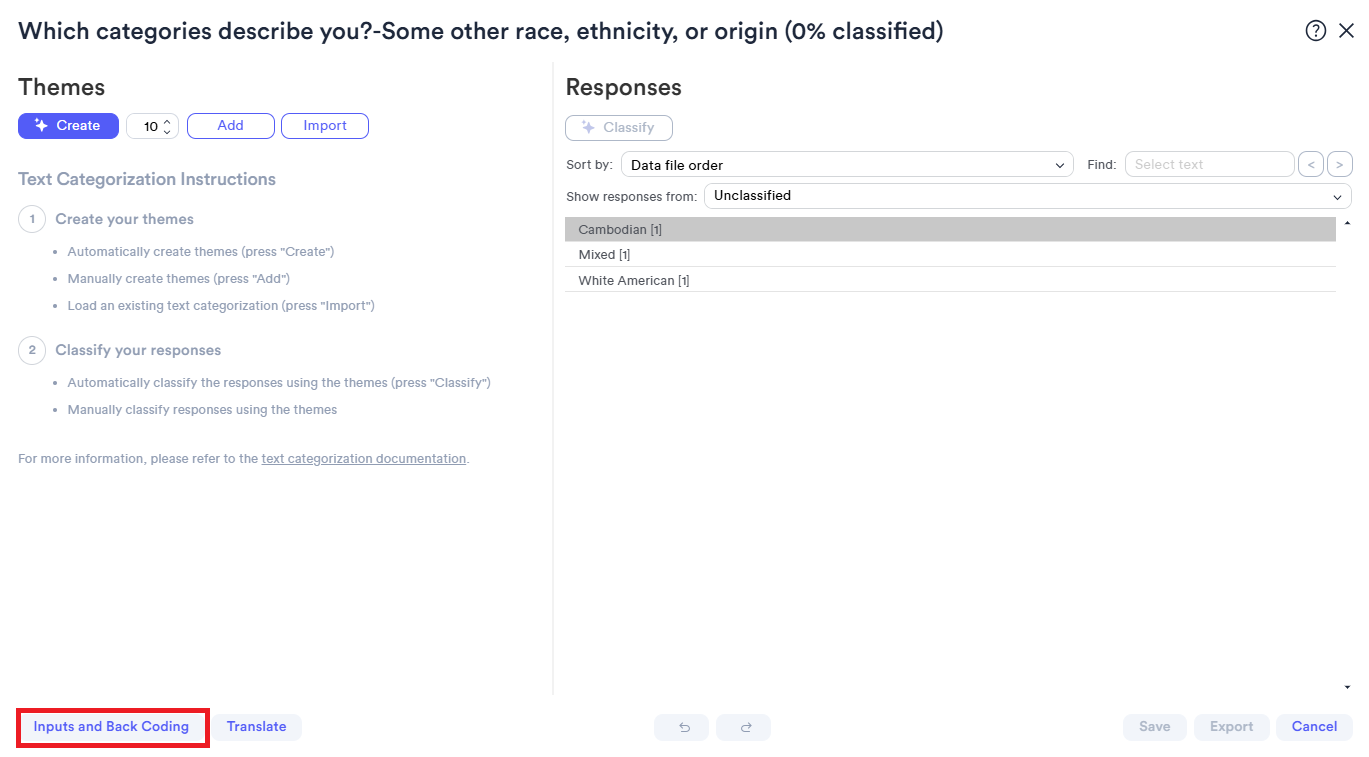Viewport: 1369px width, 757px height.
Task: Open the Sort by dropdown
Action: coord(847,165)
